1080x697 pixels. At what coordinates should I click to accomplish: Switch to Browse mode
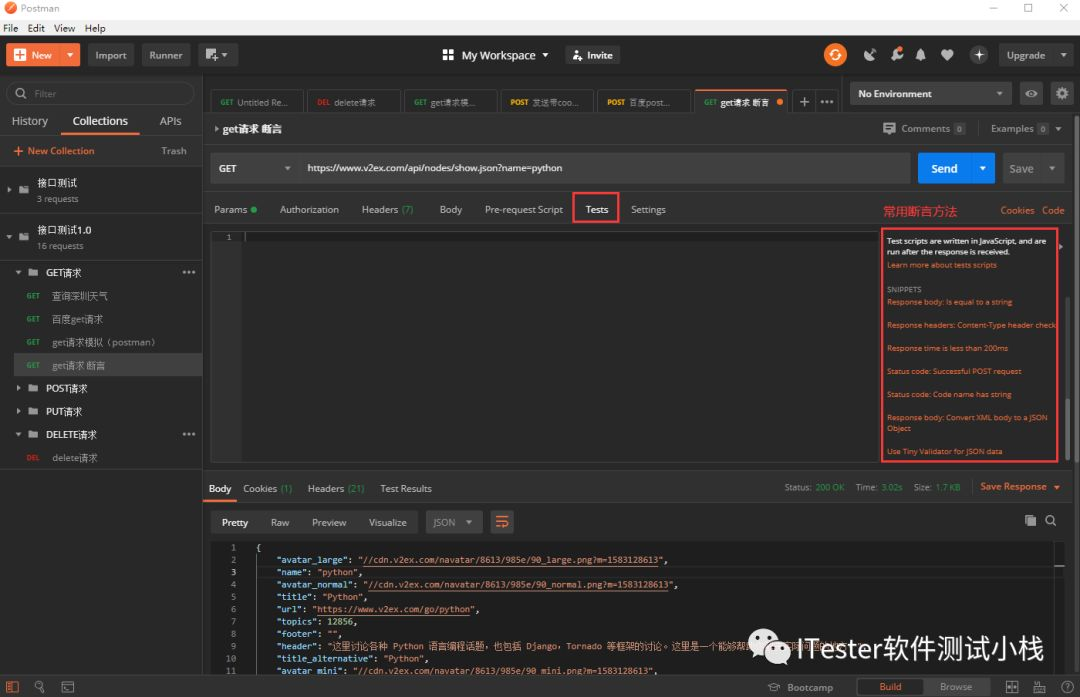coord(956,687)
